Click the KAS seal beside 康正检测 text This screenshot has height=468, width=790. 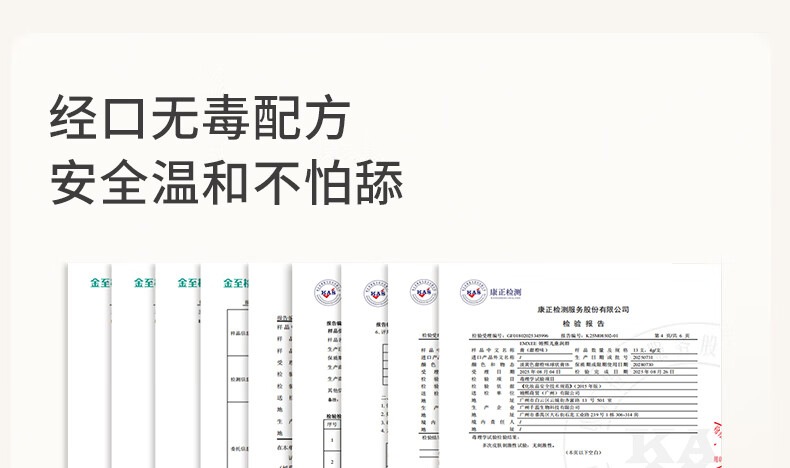[473, 292]
